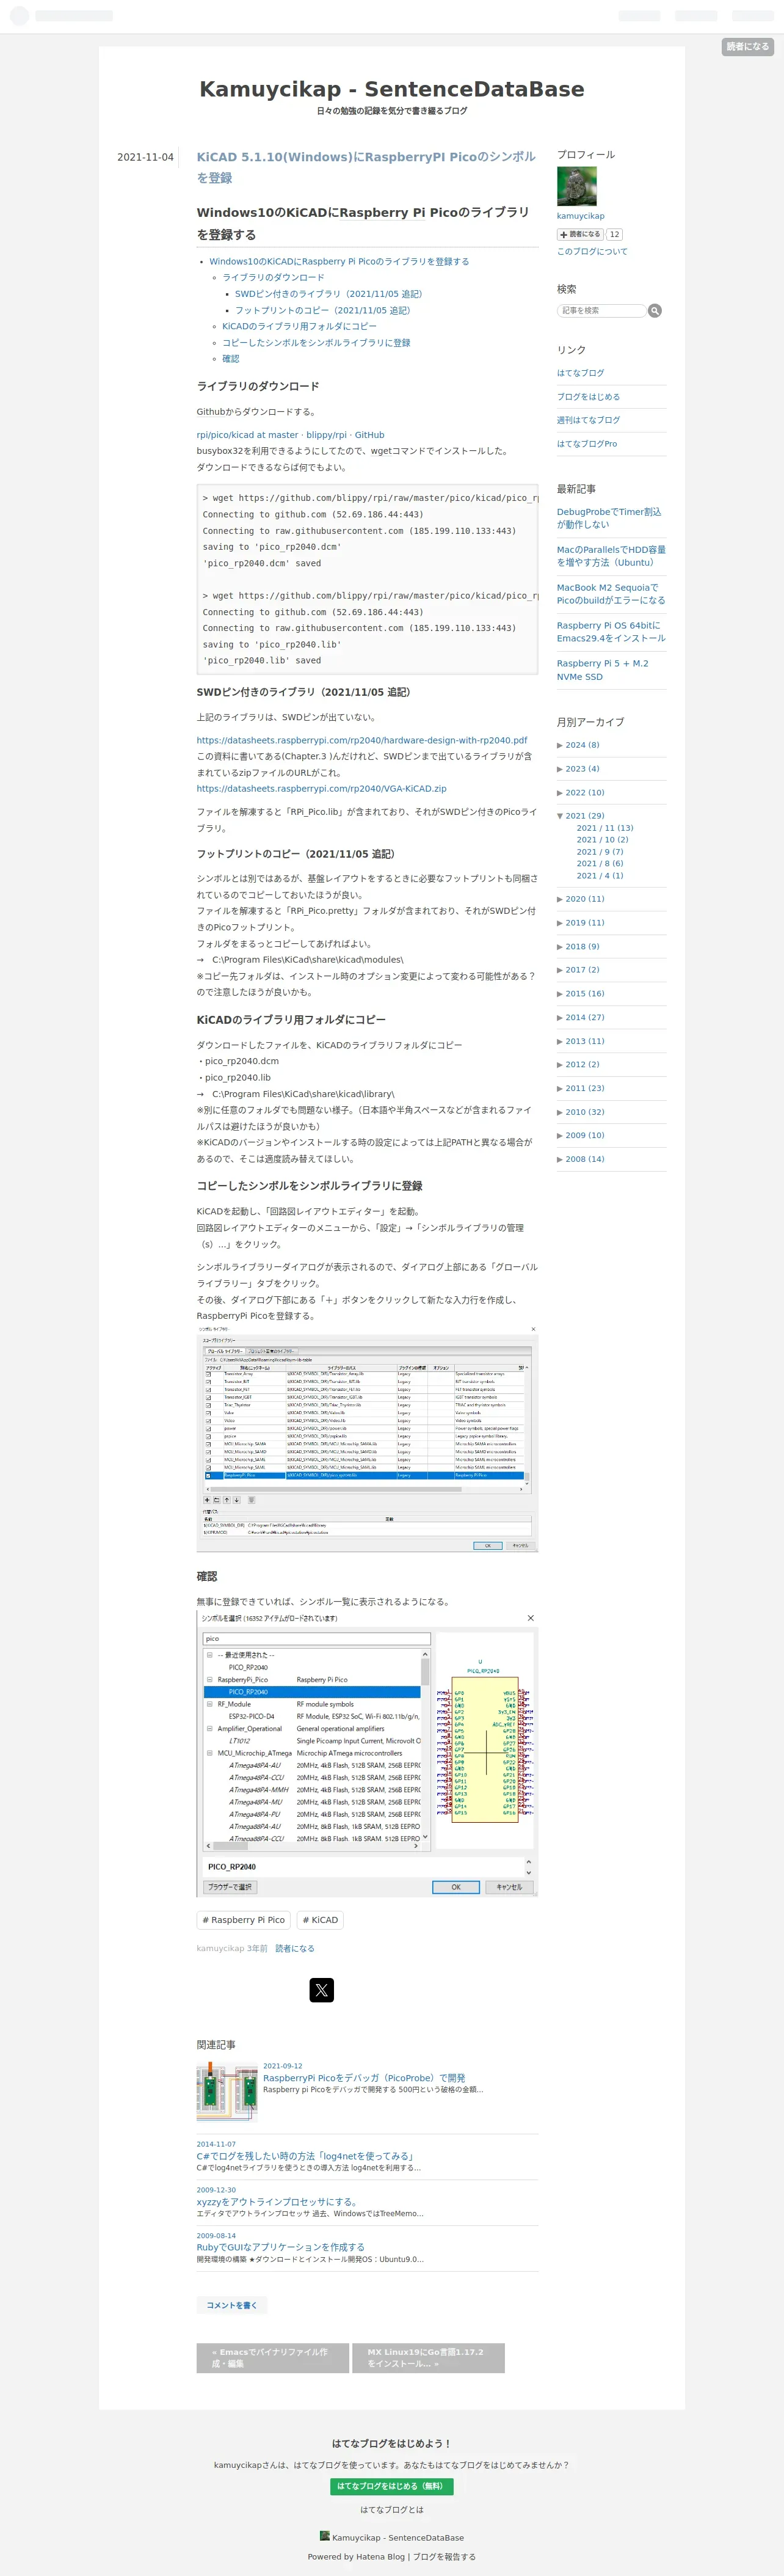Click the subscriber count 12 badge

pos(614,234)
